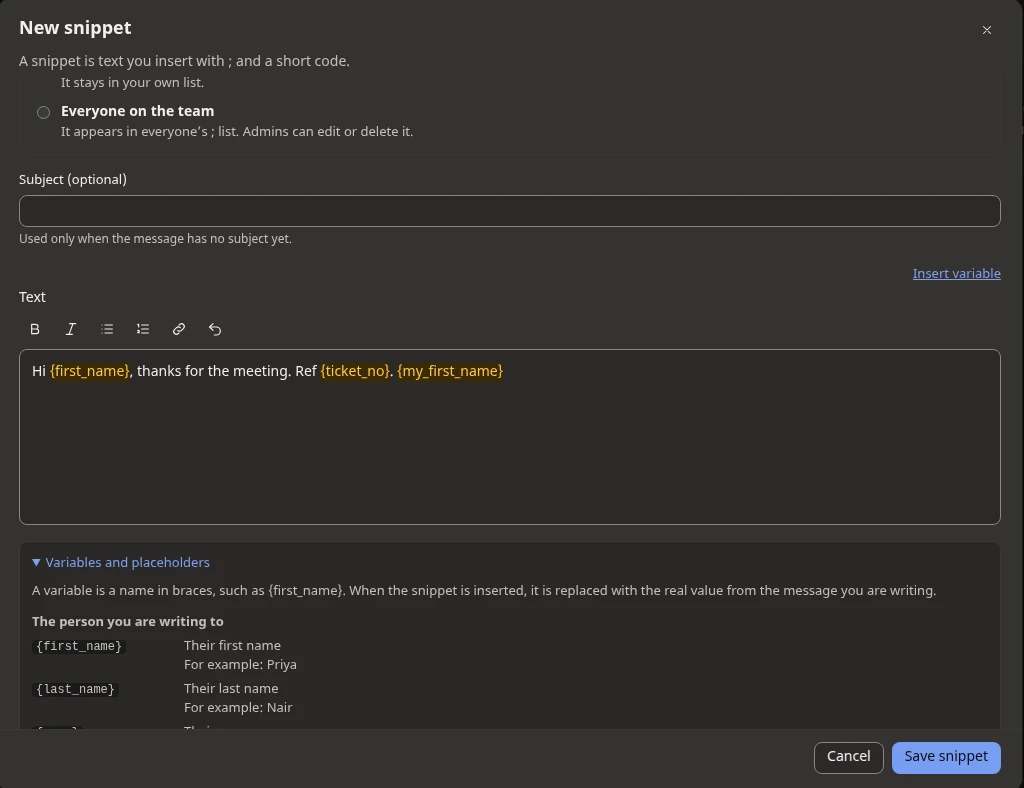Click the {ticket_no} variable in the text
This screenshot has width=1024, height=788.
coord(355,371)
